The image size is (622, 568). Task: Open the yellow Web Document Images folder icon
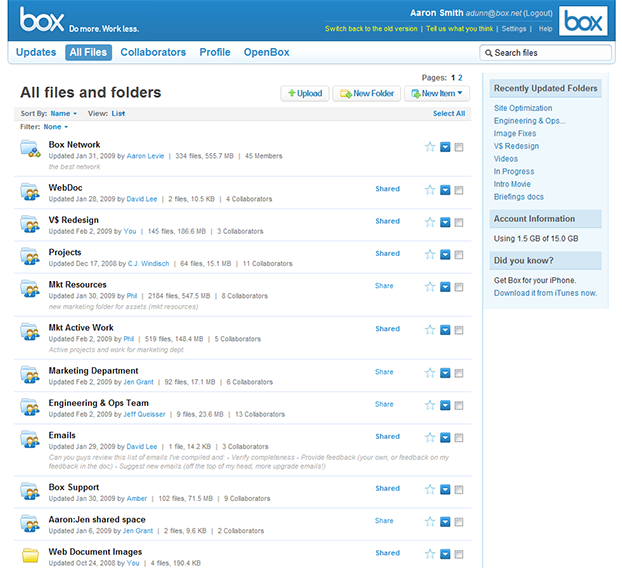pos(30,555)
